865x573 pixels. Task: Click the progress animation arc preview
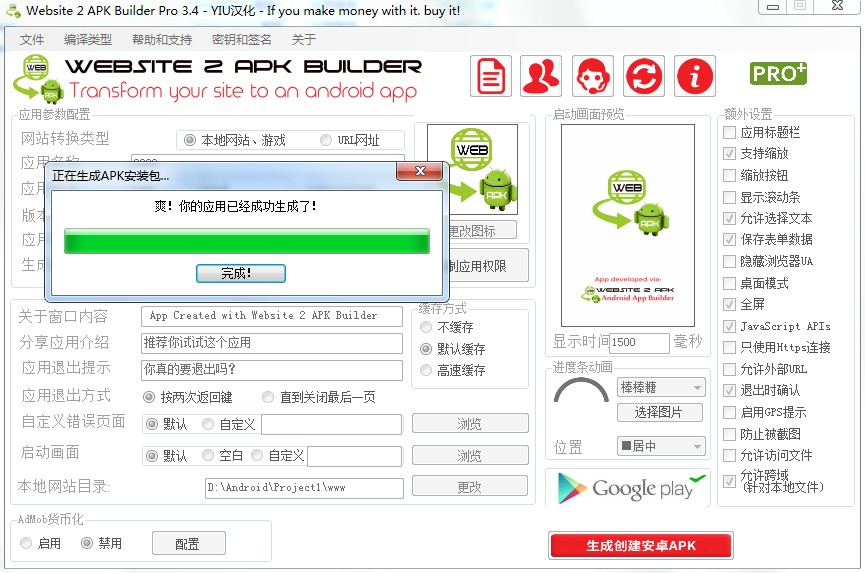click(581, 389)
